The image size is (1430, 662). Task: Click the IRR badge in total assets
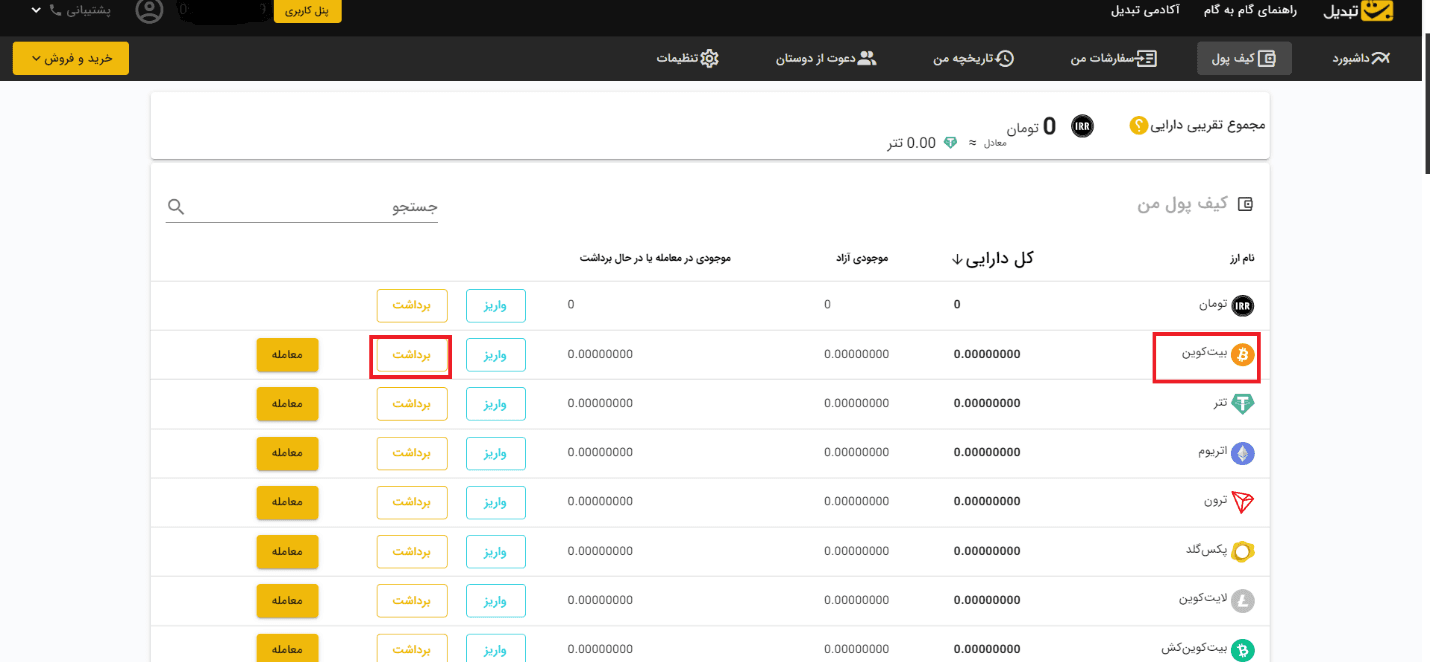[x=1082, y=126]
